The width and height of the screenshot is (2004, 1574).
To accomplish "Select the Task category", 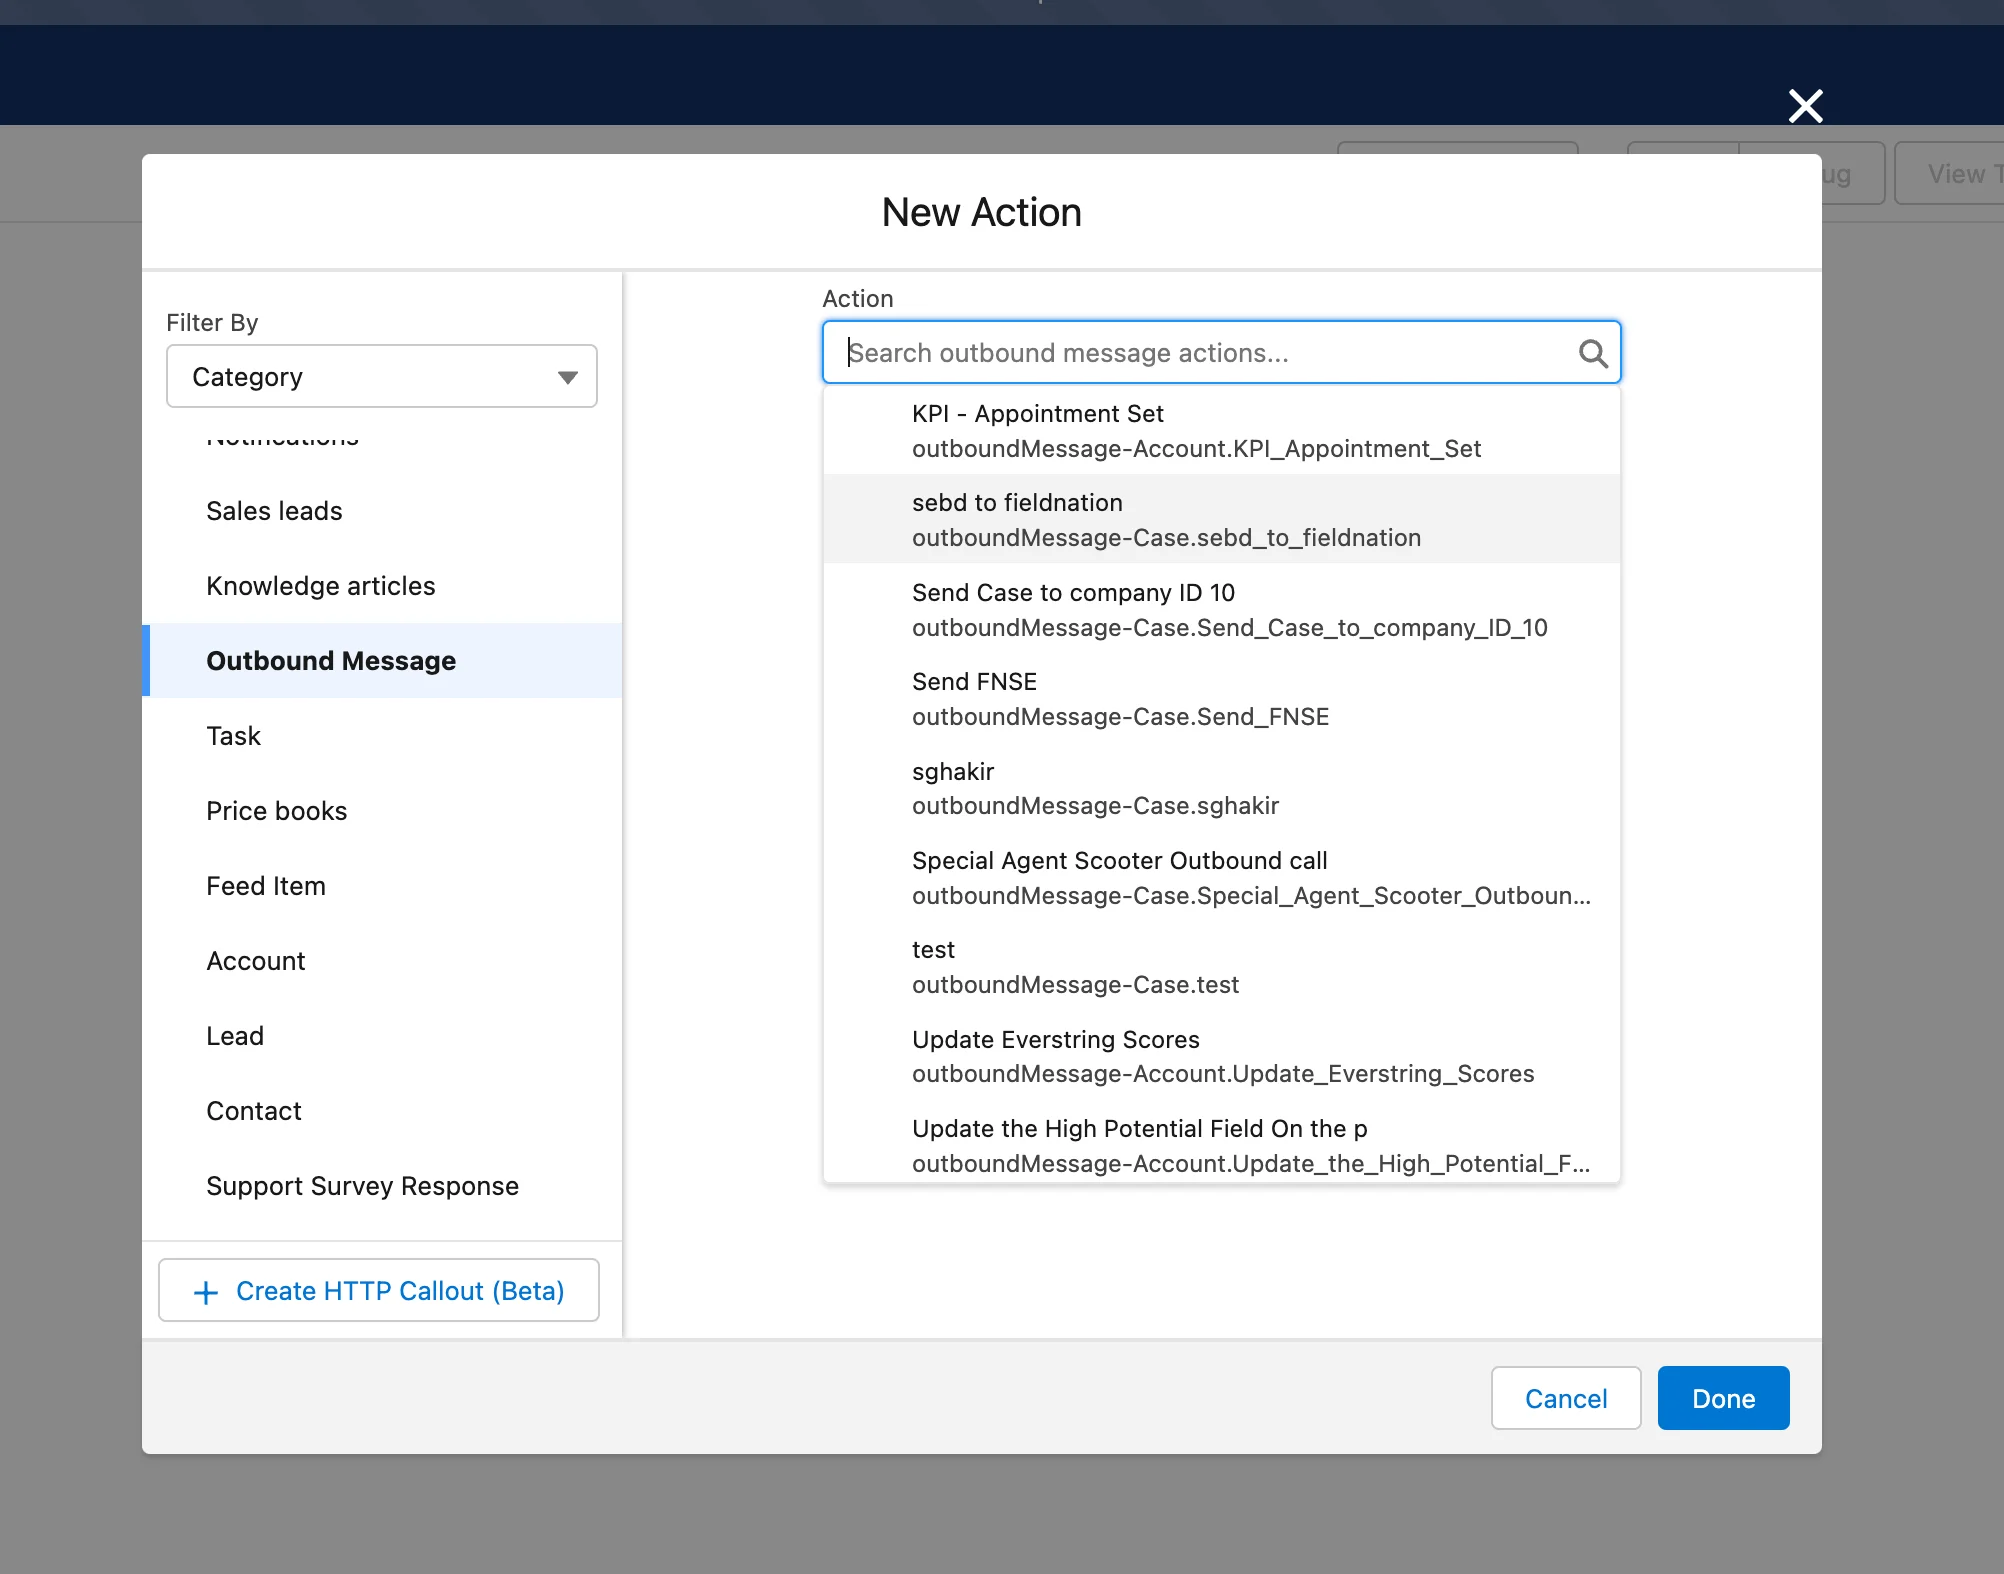I will click(233, 736).
